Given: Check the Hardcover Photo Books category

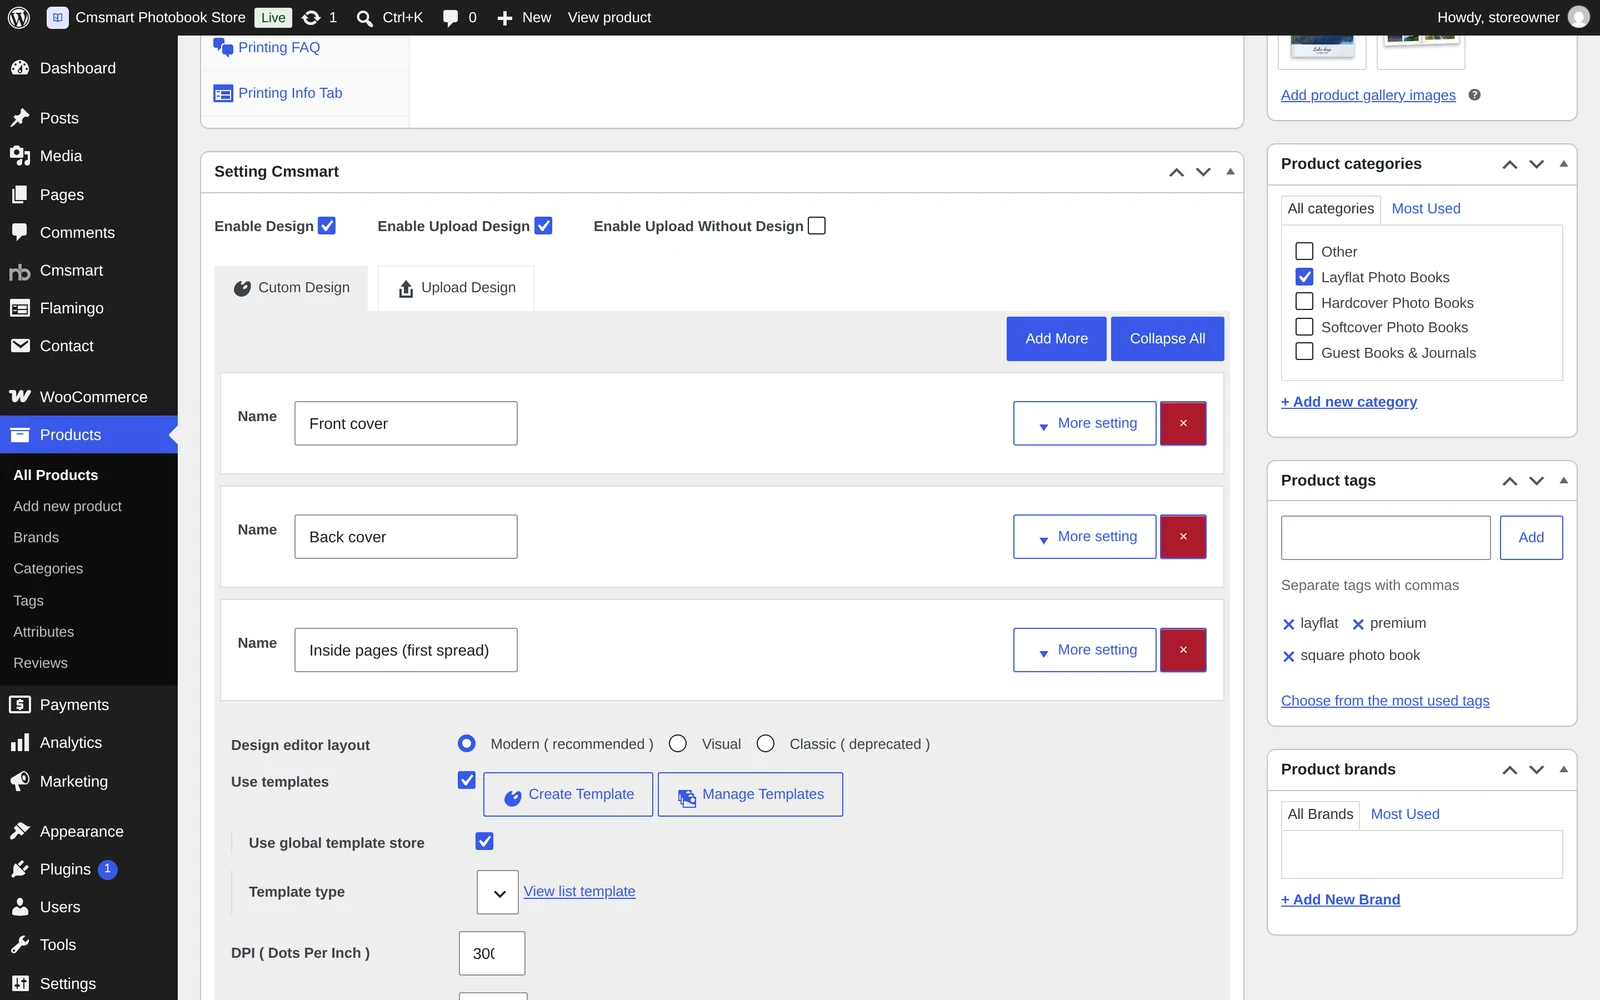Looking at the screenshot, I should (1304, 302).
